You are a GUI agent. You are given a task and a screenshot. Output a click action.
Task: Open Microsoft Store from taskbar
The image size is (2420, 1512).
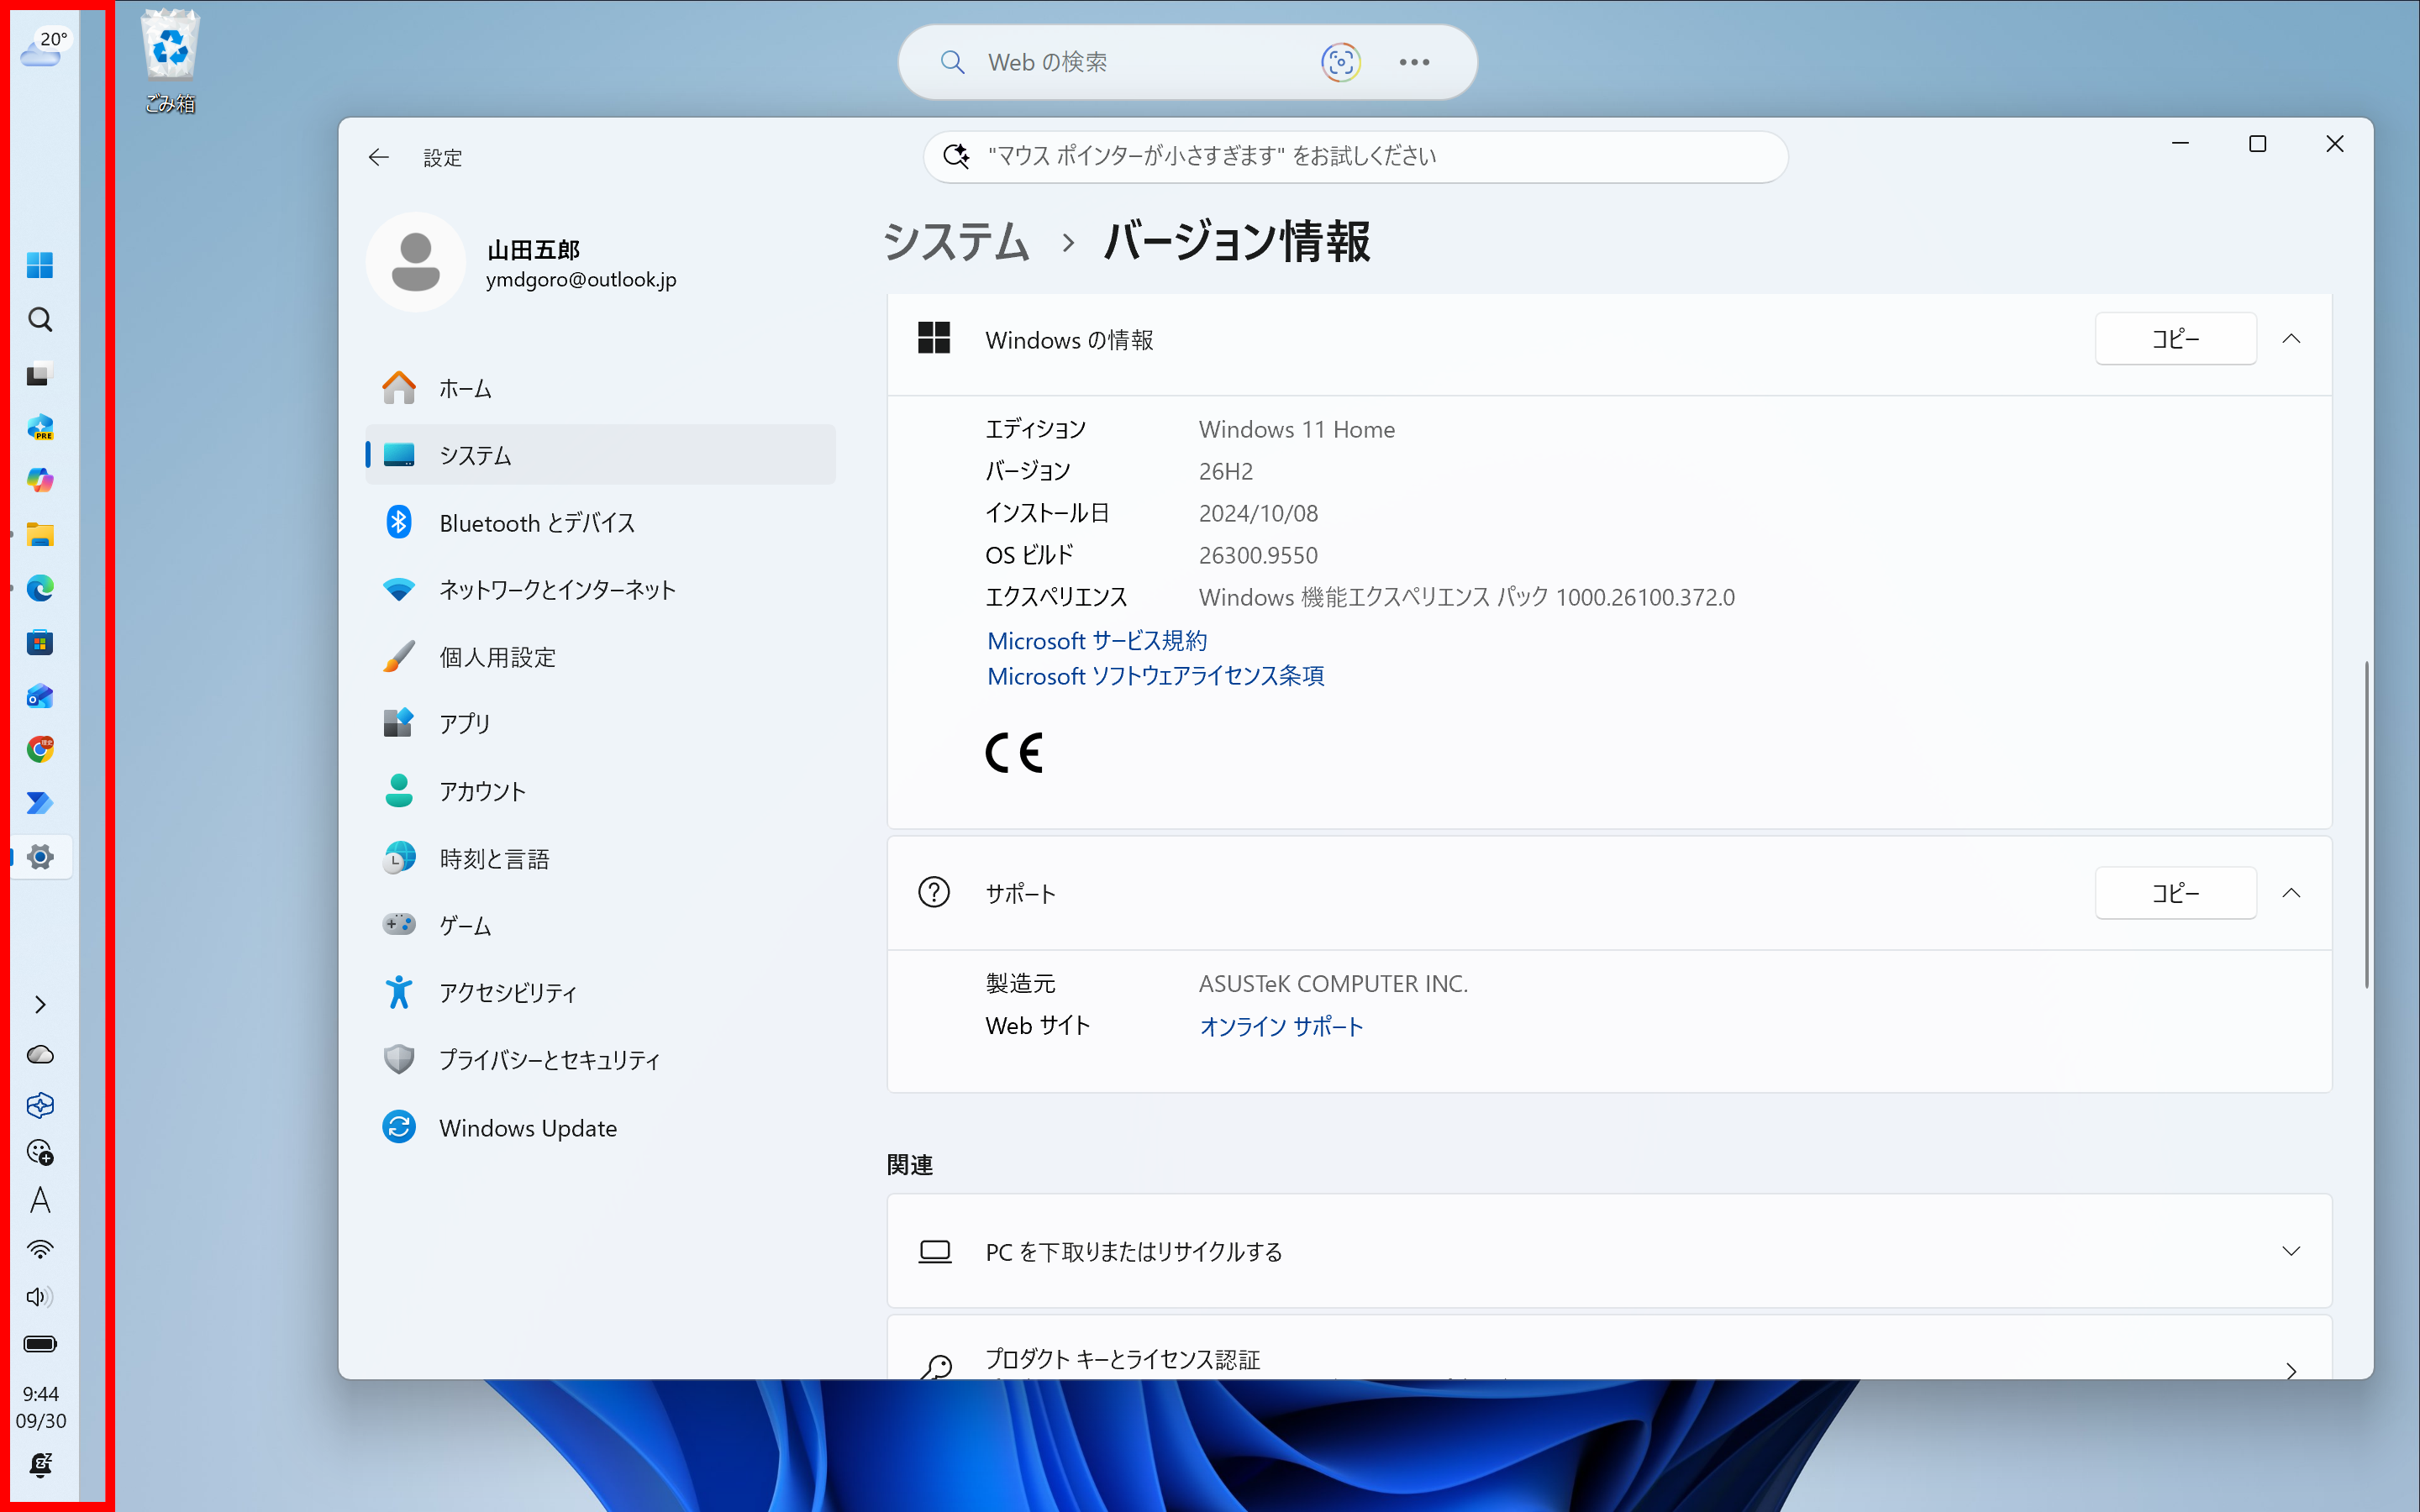tap(40, 642)
